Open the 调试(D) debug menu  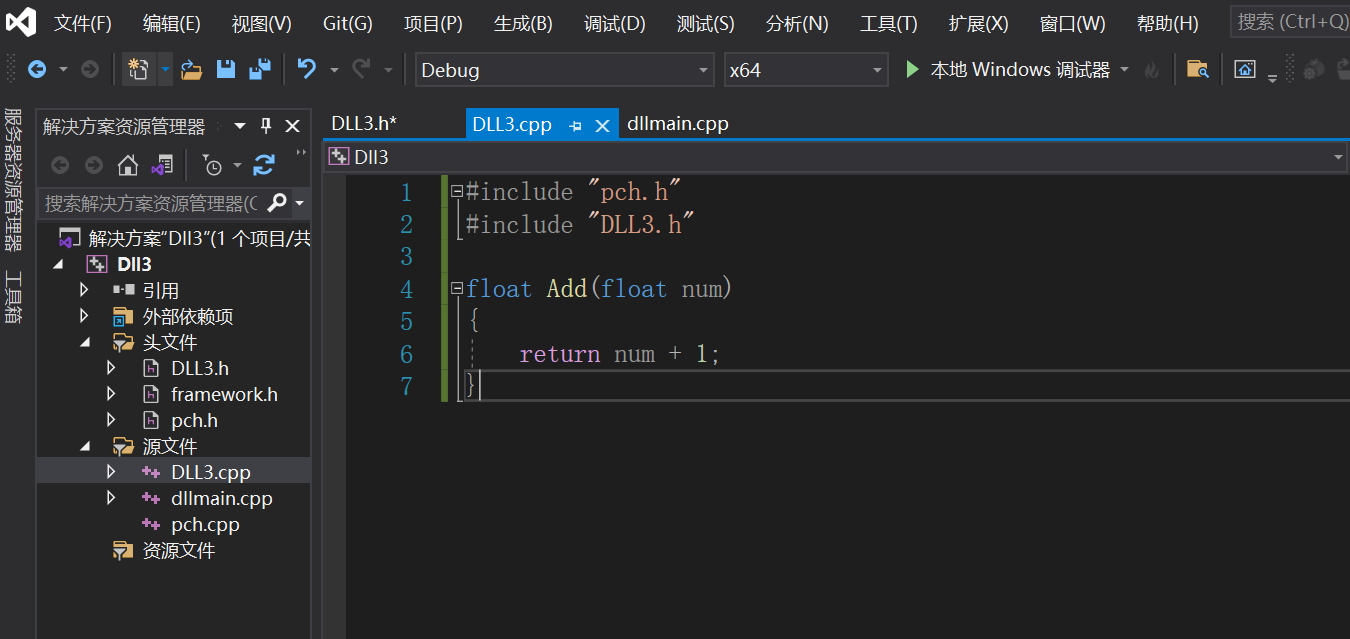point(615,23)
